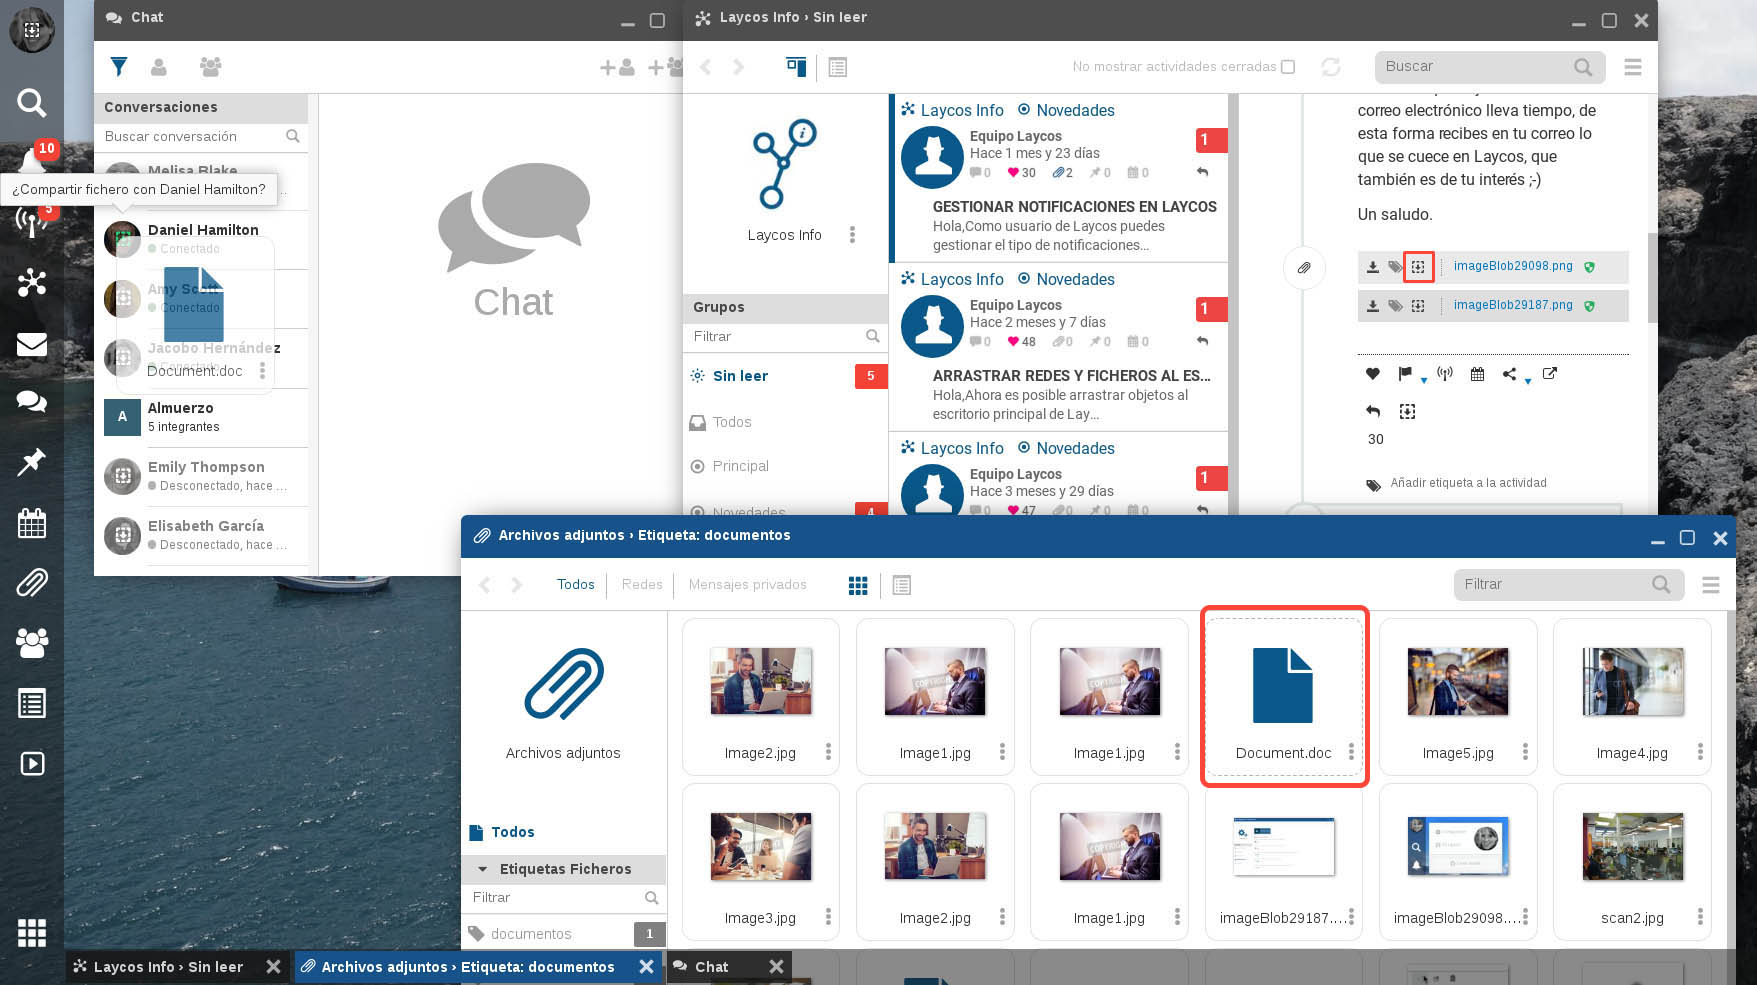Open the activity in external window

point(1550,374)
